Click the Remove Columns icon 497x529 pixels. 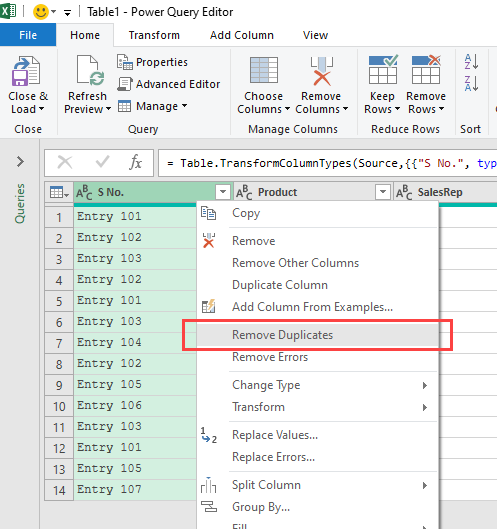pyautogui.click(x=322, y=71)
